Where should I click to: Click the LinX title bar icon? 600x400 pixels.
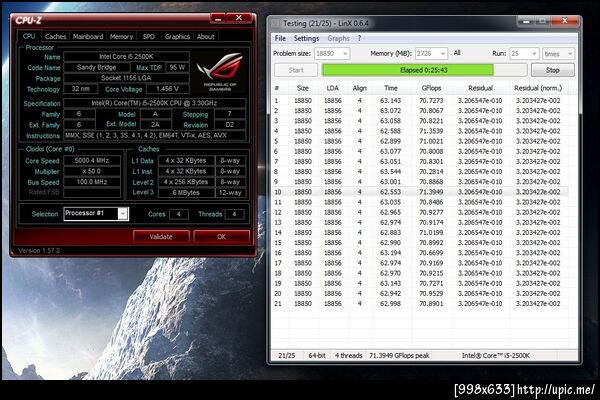pyautogui.click(x=275, y=23)
